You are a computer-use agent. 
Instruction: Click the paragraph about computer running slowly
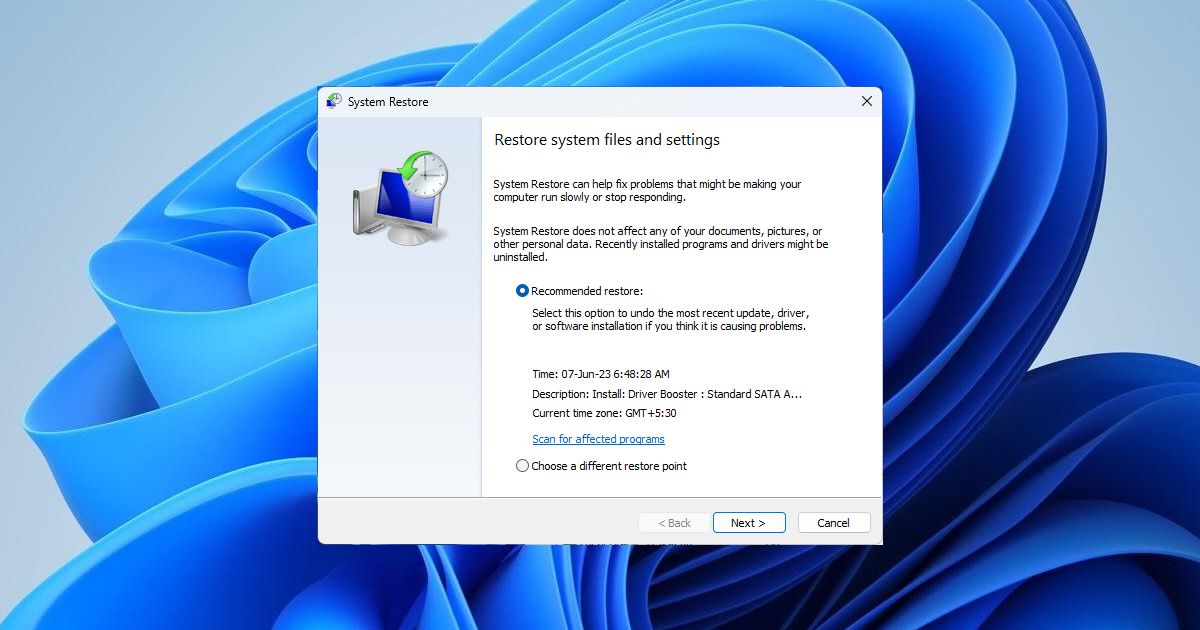[647, 191]
